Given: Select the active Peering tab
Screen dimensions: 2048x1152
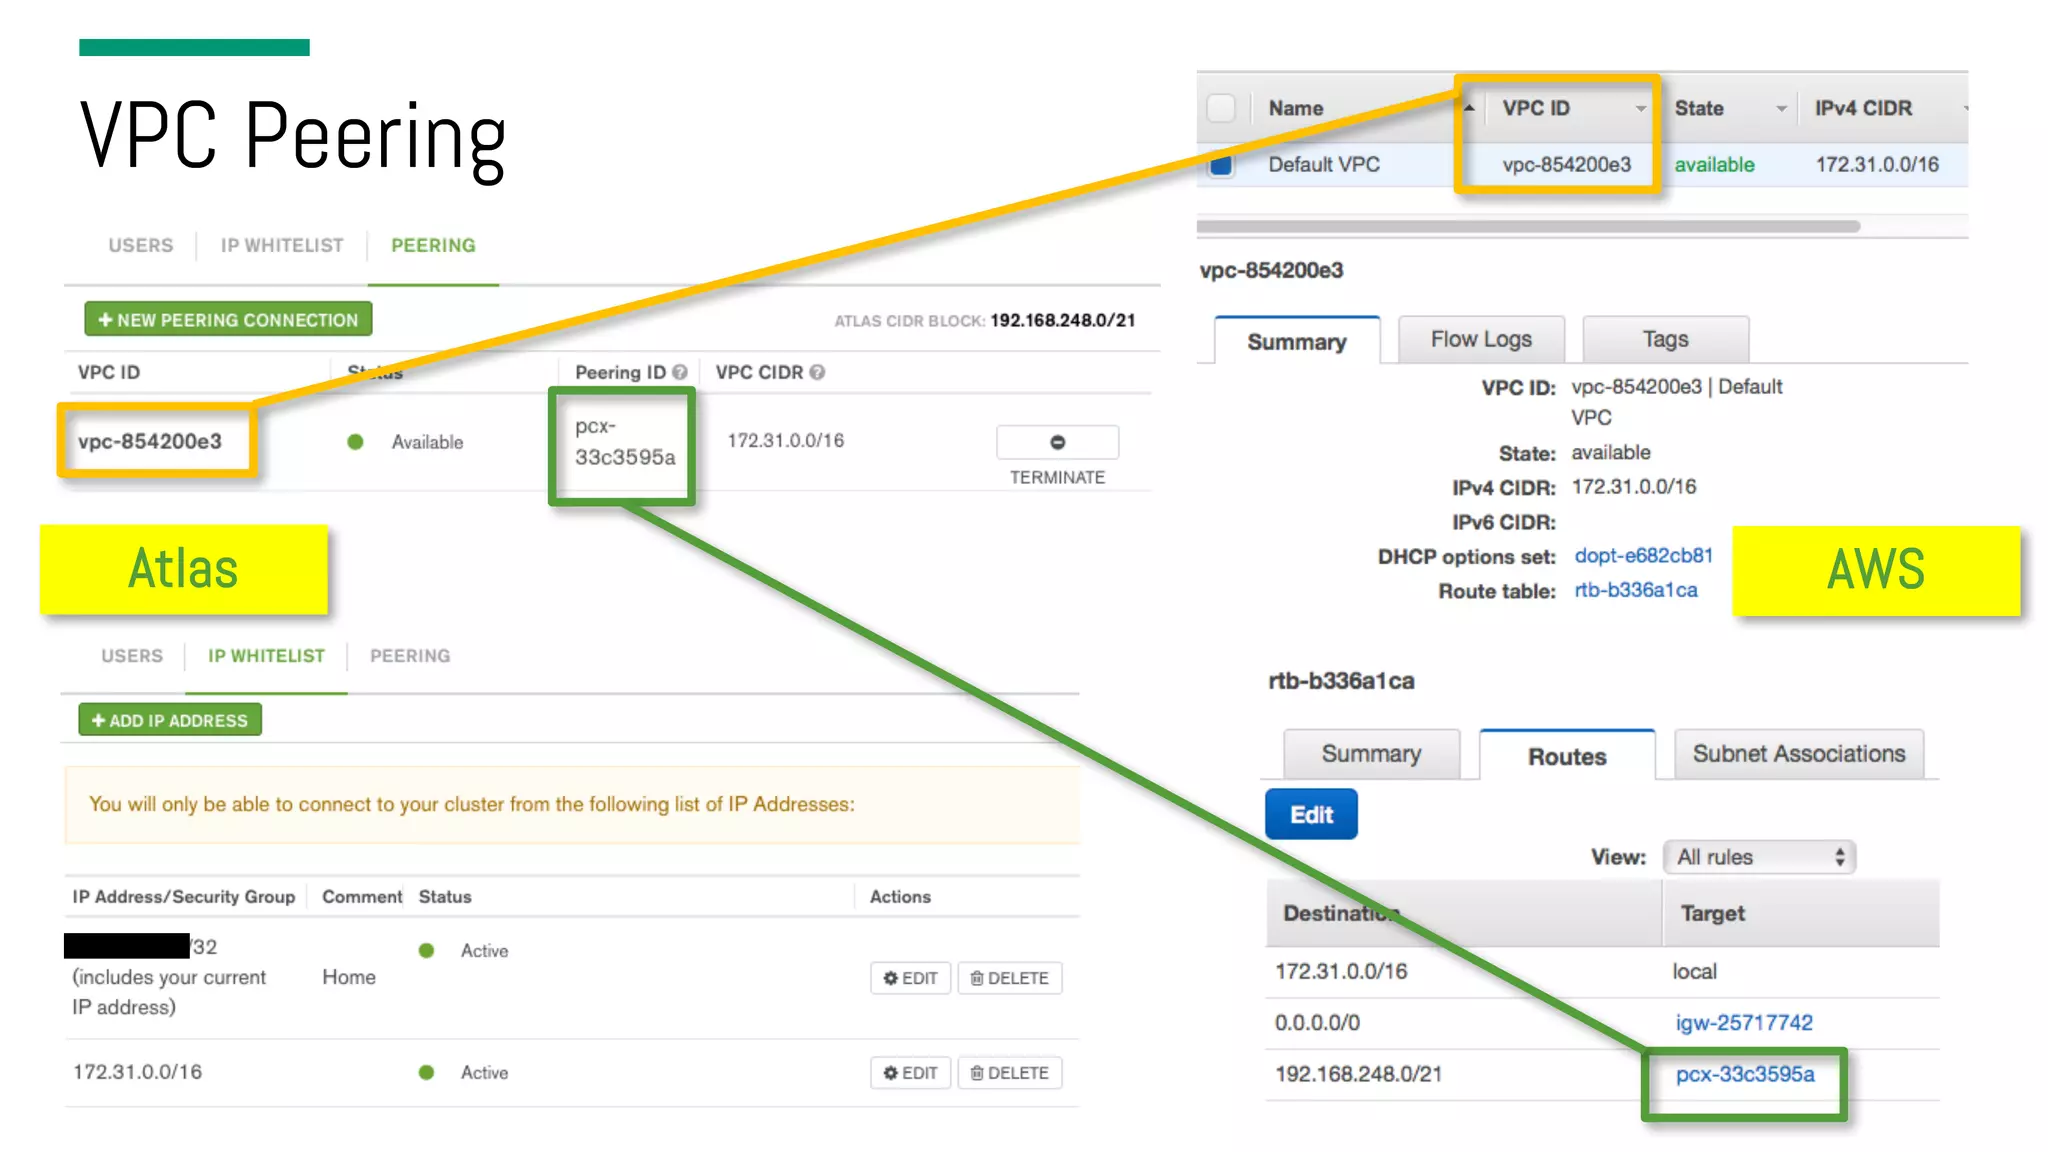Looking at the screenshot, I should pos(433,245).
